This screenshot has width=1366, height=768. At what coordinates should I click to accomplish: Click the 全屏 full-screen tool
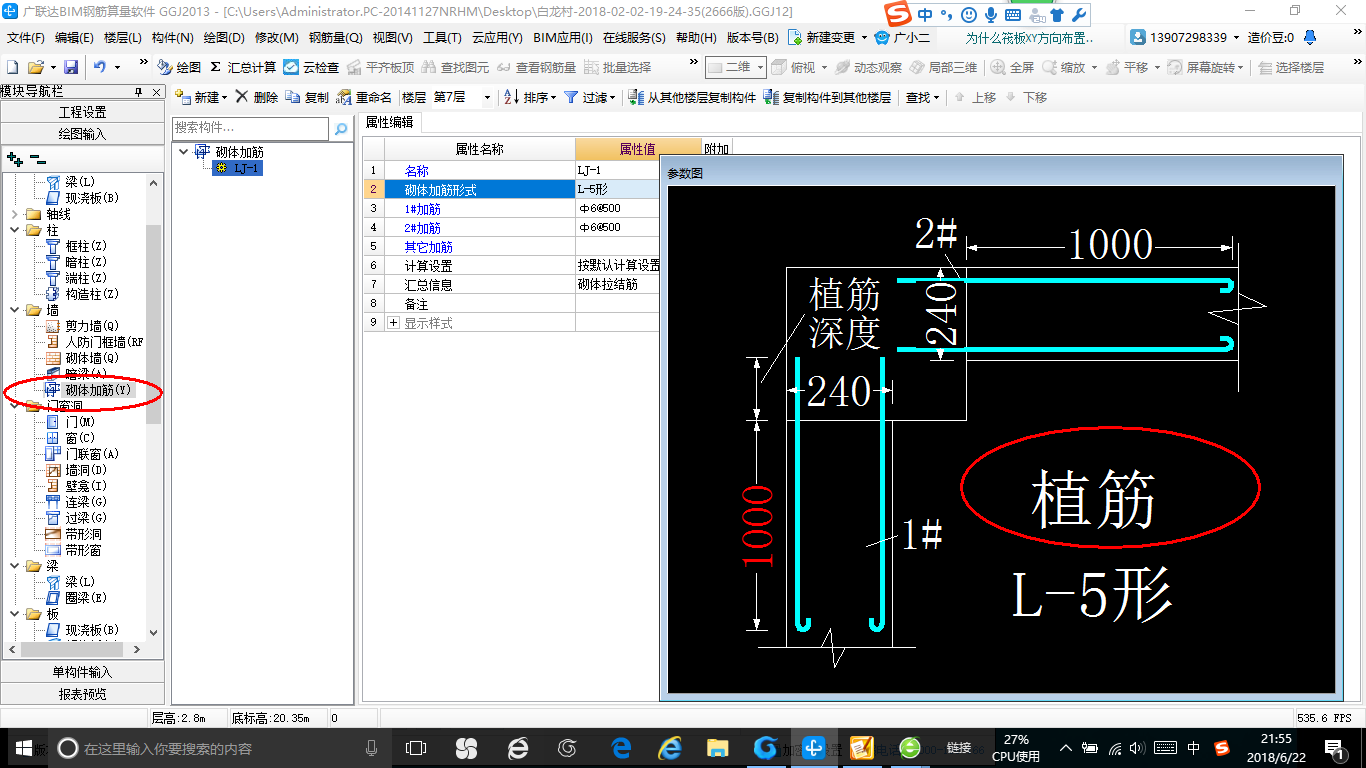pyautogui.click(x=1012, y=67)
